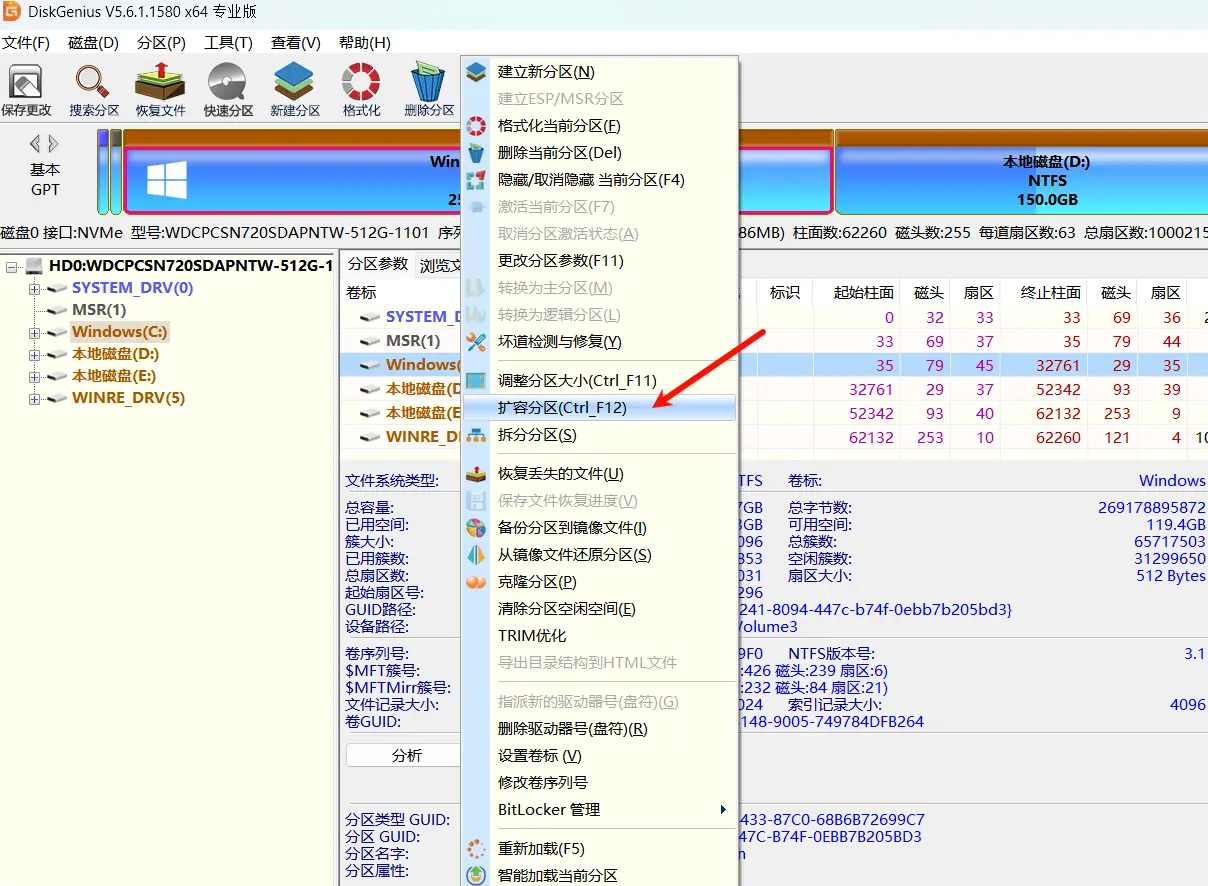Click the 备份分区到镜像文件 pie icon
The image size is (1208, 886).
tap(477, 528)
